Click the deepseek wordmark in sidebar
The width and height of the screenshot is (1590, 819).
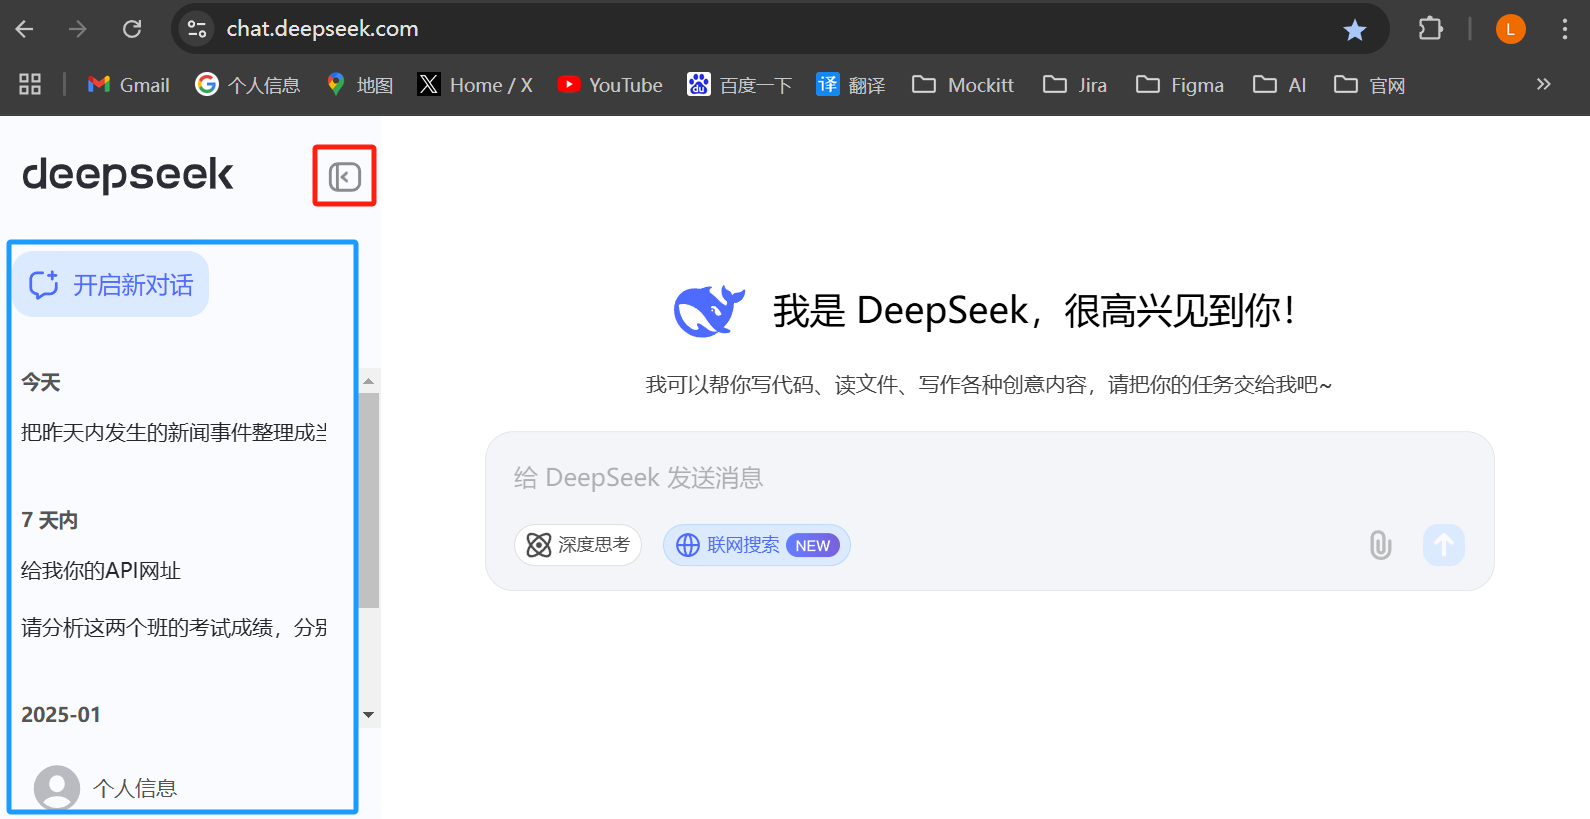(128, 175)
